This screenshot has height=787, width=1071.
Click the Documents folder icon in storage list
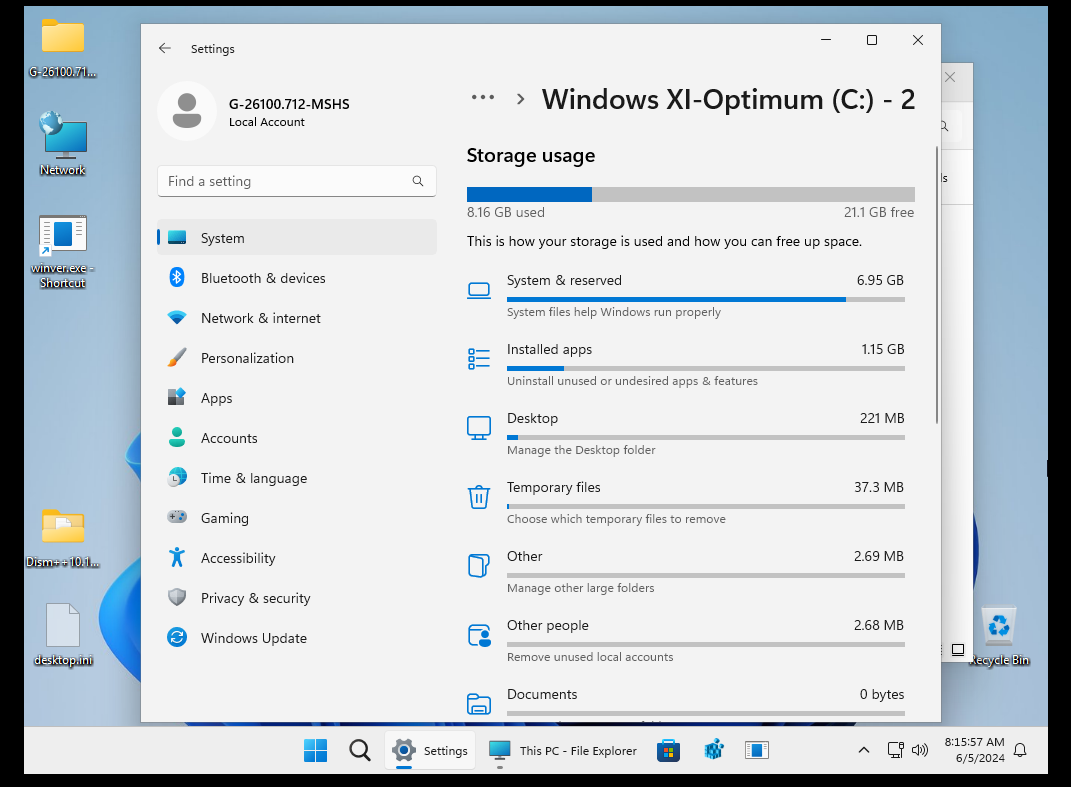pyautogui.click(x=479, y=703)
